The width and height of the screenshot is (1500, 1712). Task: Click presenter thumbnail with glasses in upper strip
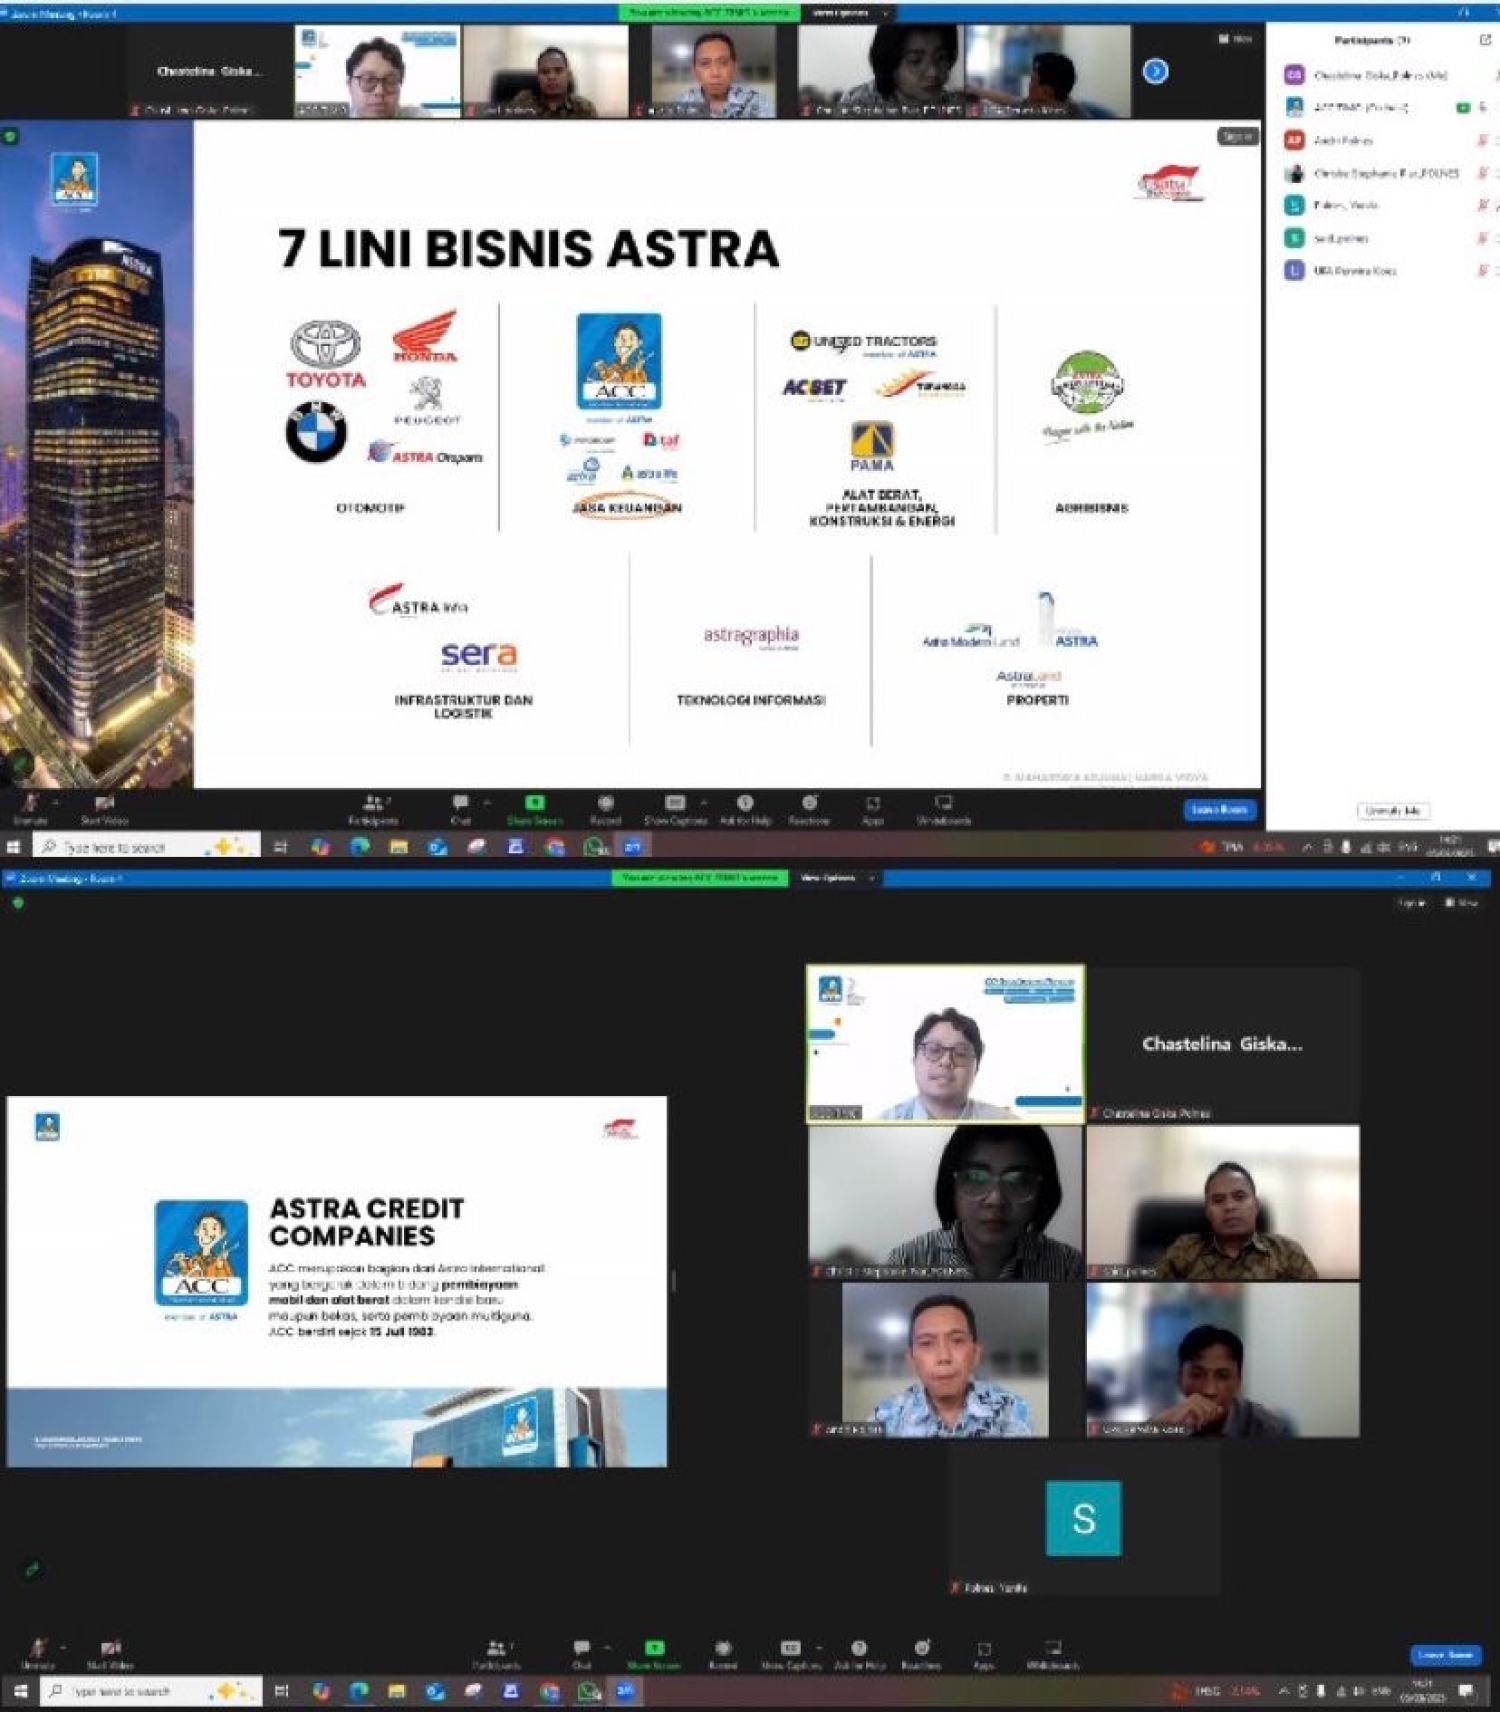(377, 71)
